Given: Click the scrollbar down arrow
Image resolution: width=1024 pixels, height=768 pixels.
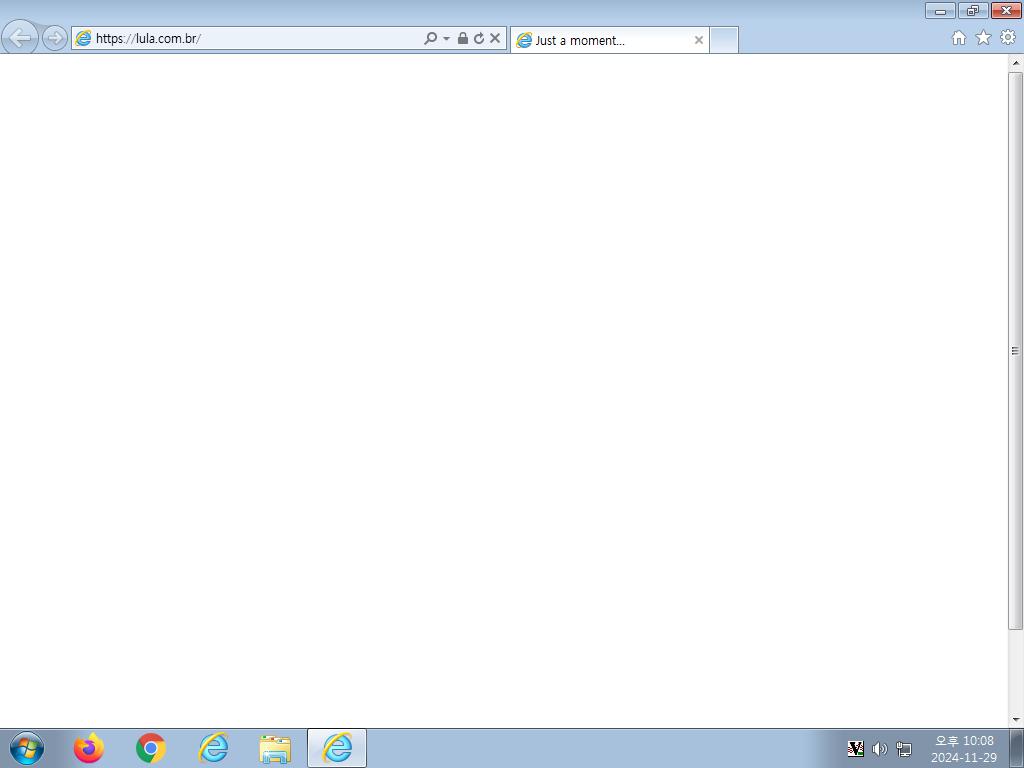Looking at the screenshot, I should [x=1016, y=720].
